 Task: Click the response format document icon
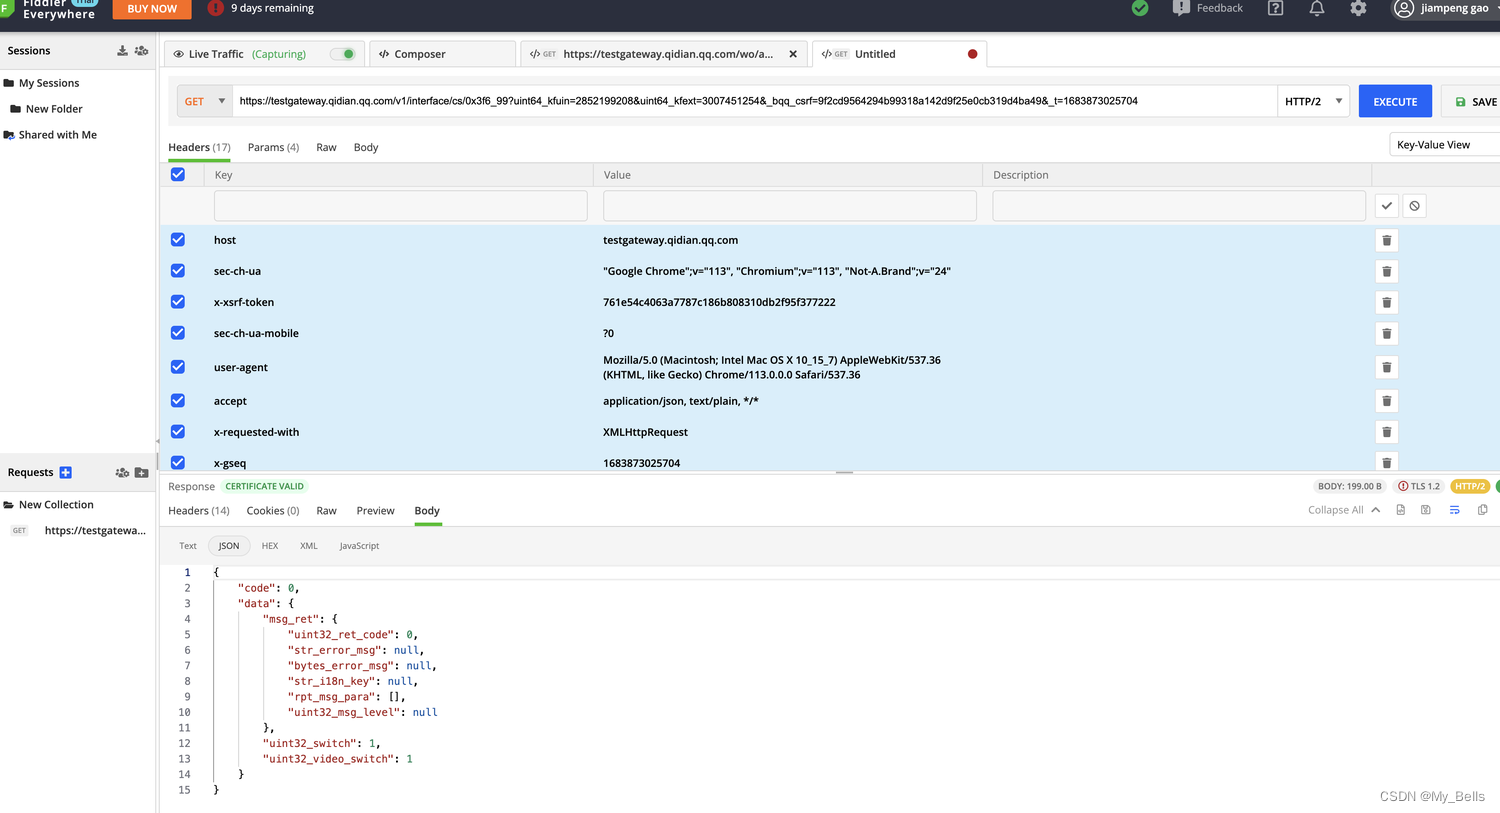[1400, 510]
